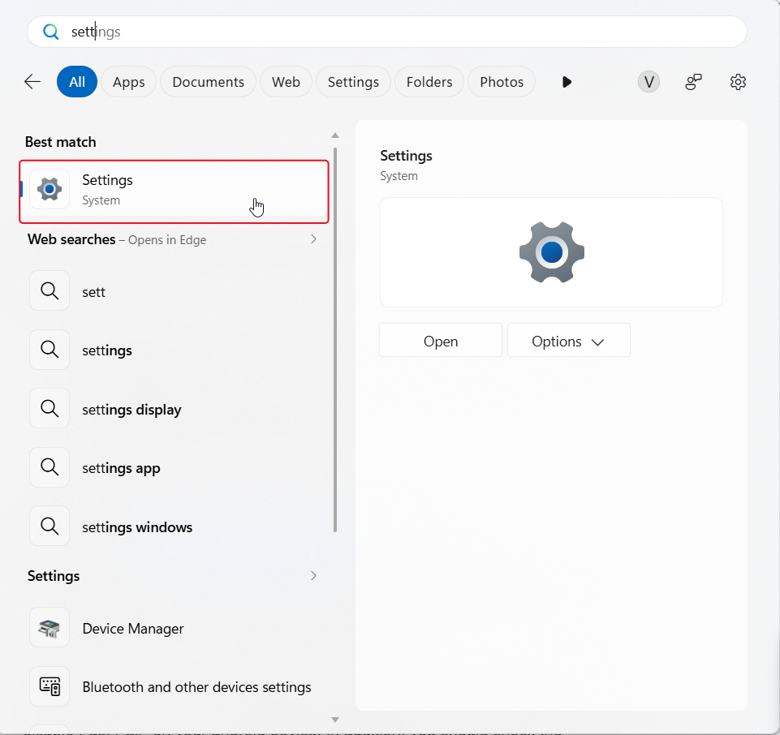Select the All filter tab
Screen dimensions: 780x735
point(77,82)
